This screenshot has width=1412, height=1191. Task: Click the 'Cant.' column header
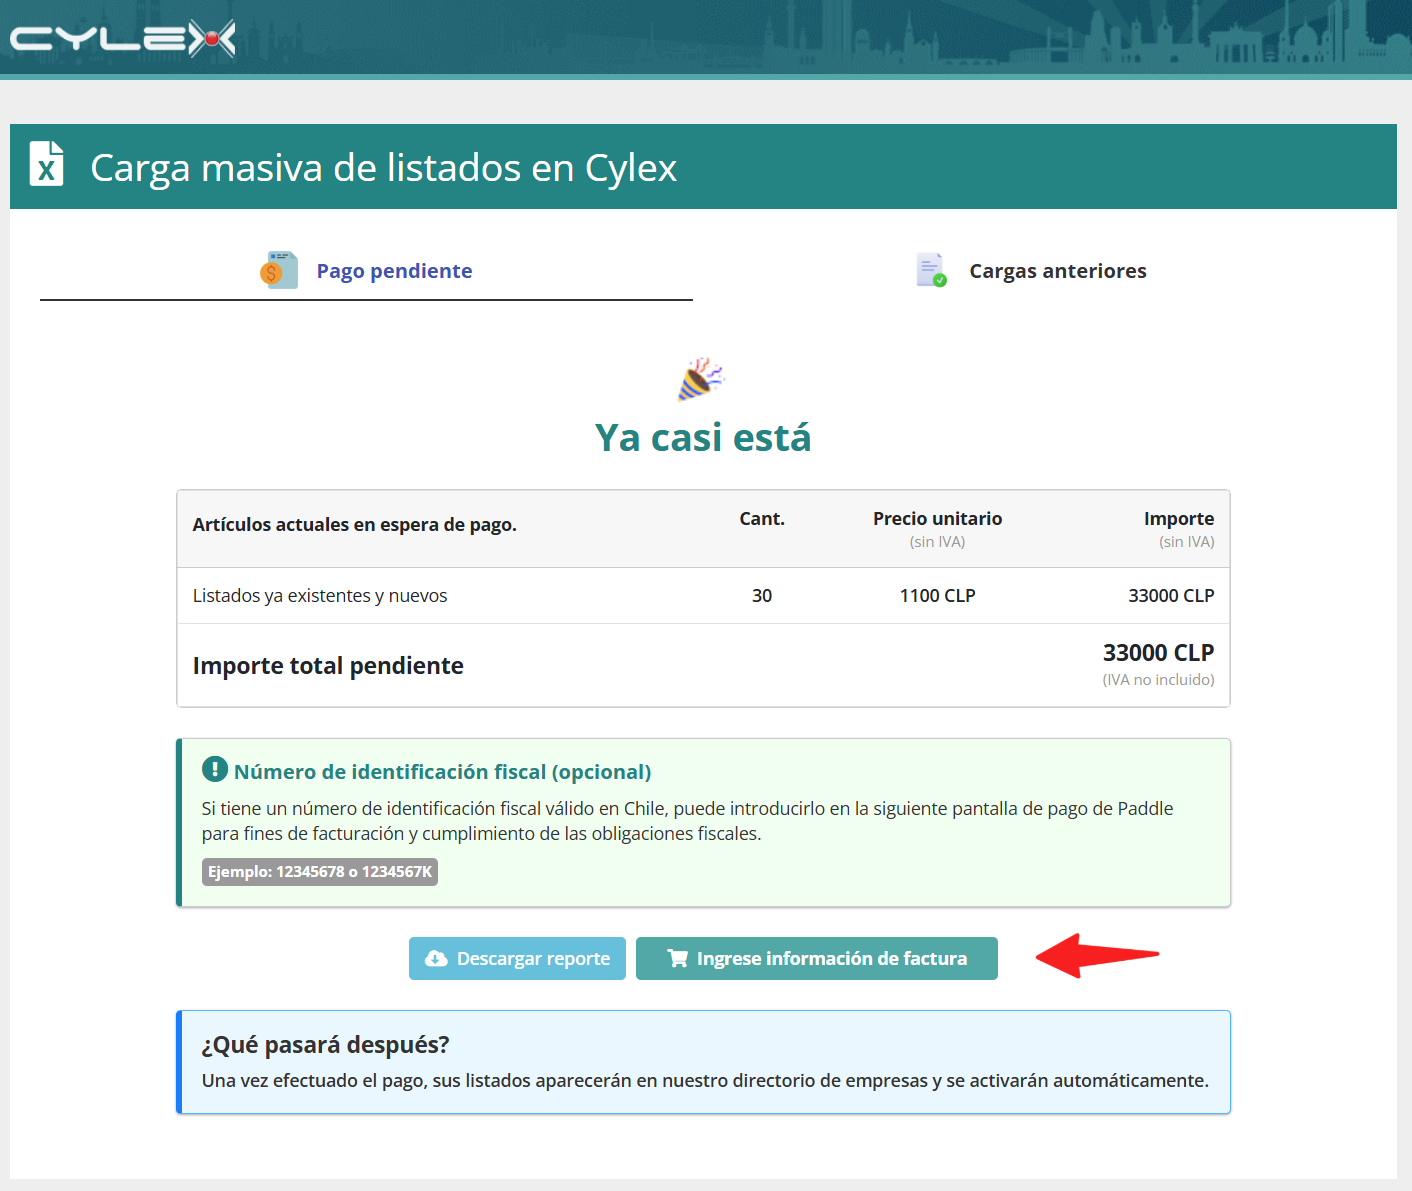(762, 519)
